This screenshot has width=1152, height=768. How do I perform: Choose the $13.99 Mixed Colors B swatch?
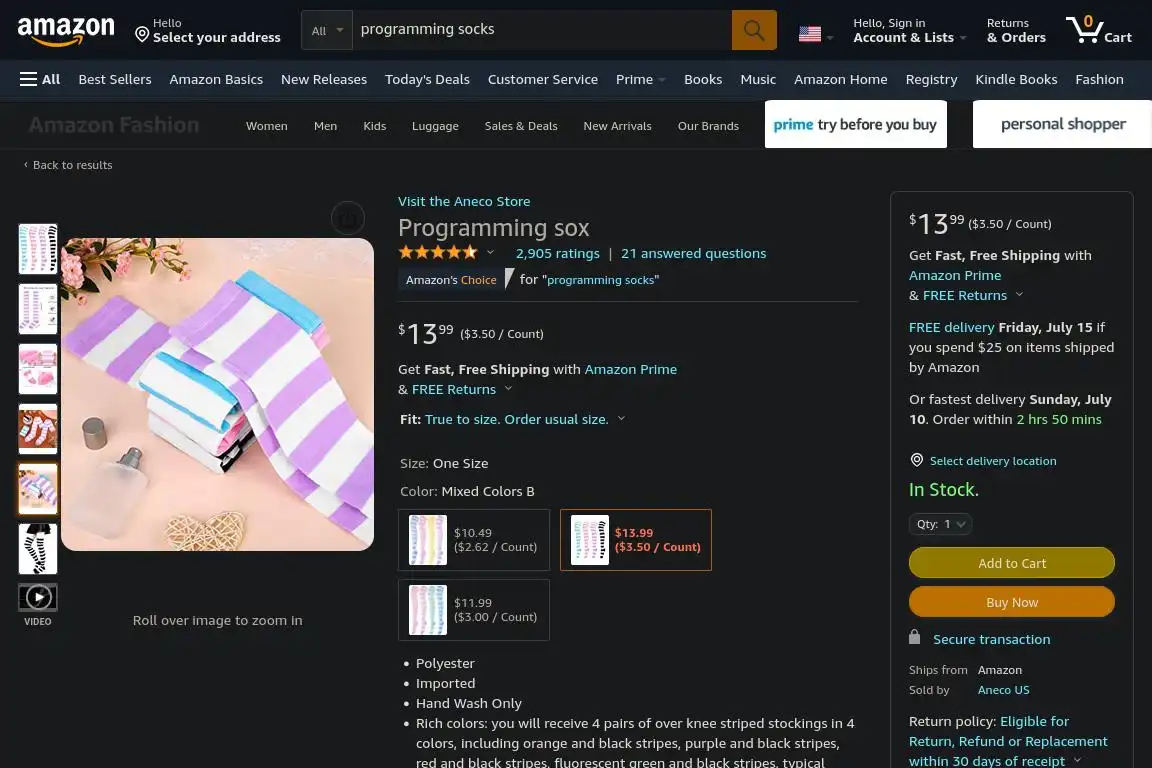(636, 540)
